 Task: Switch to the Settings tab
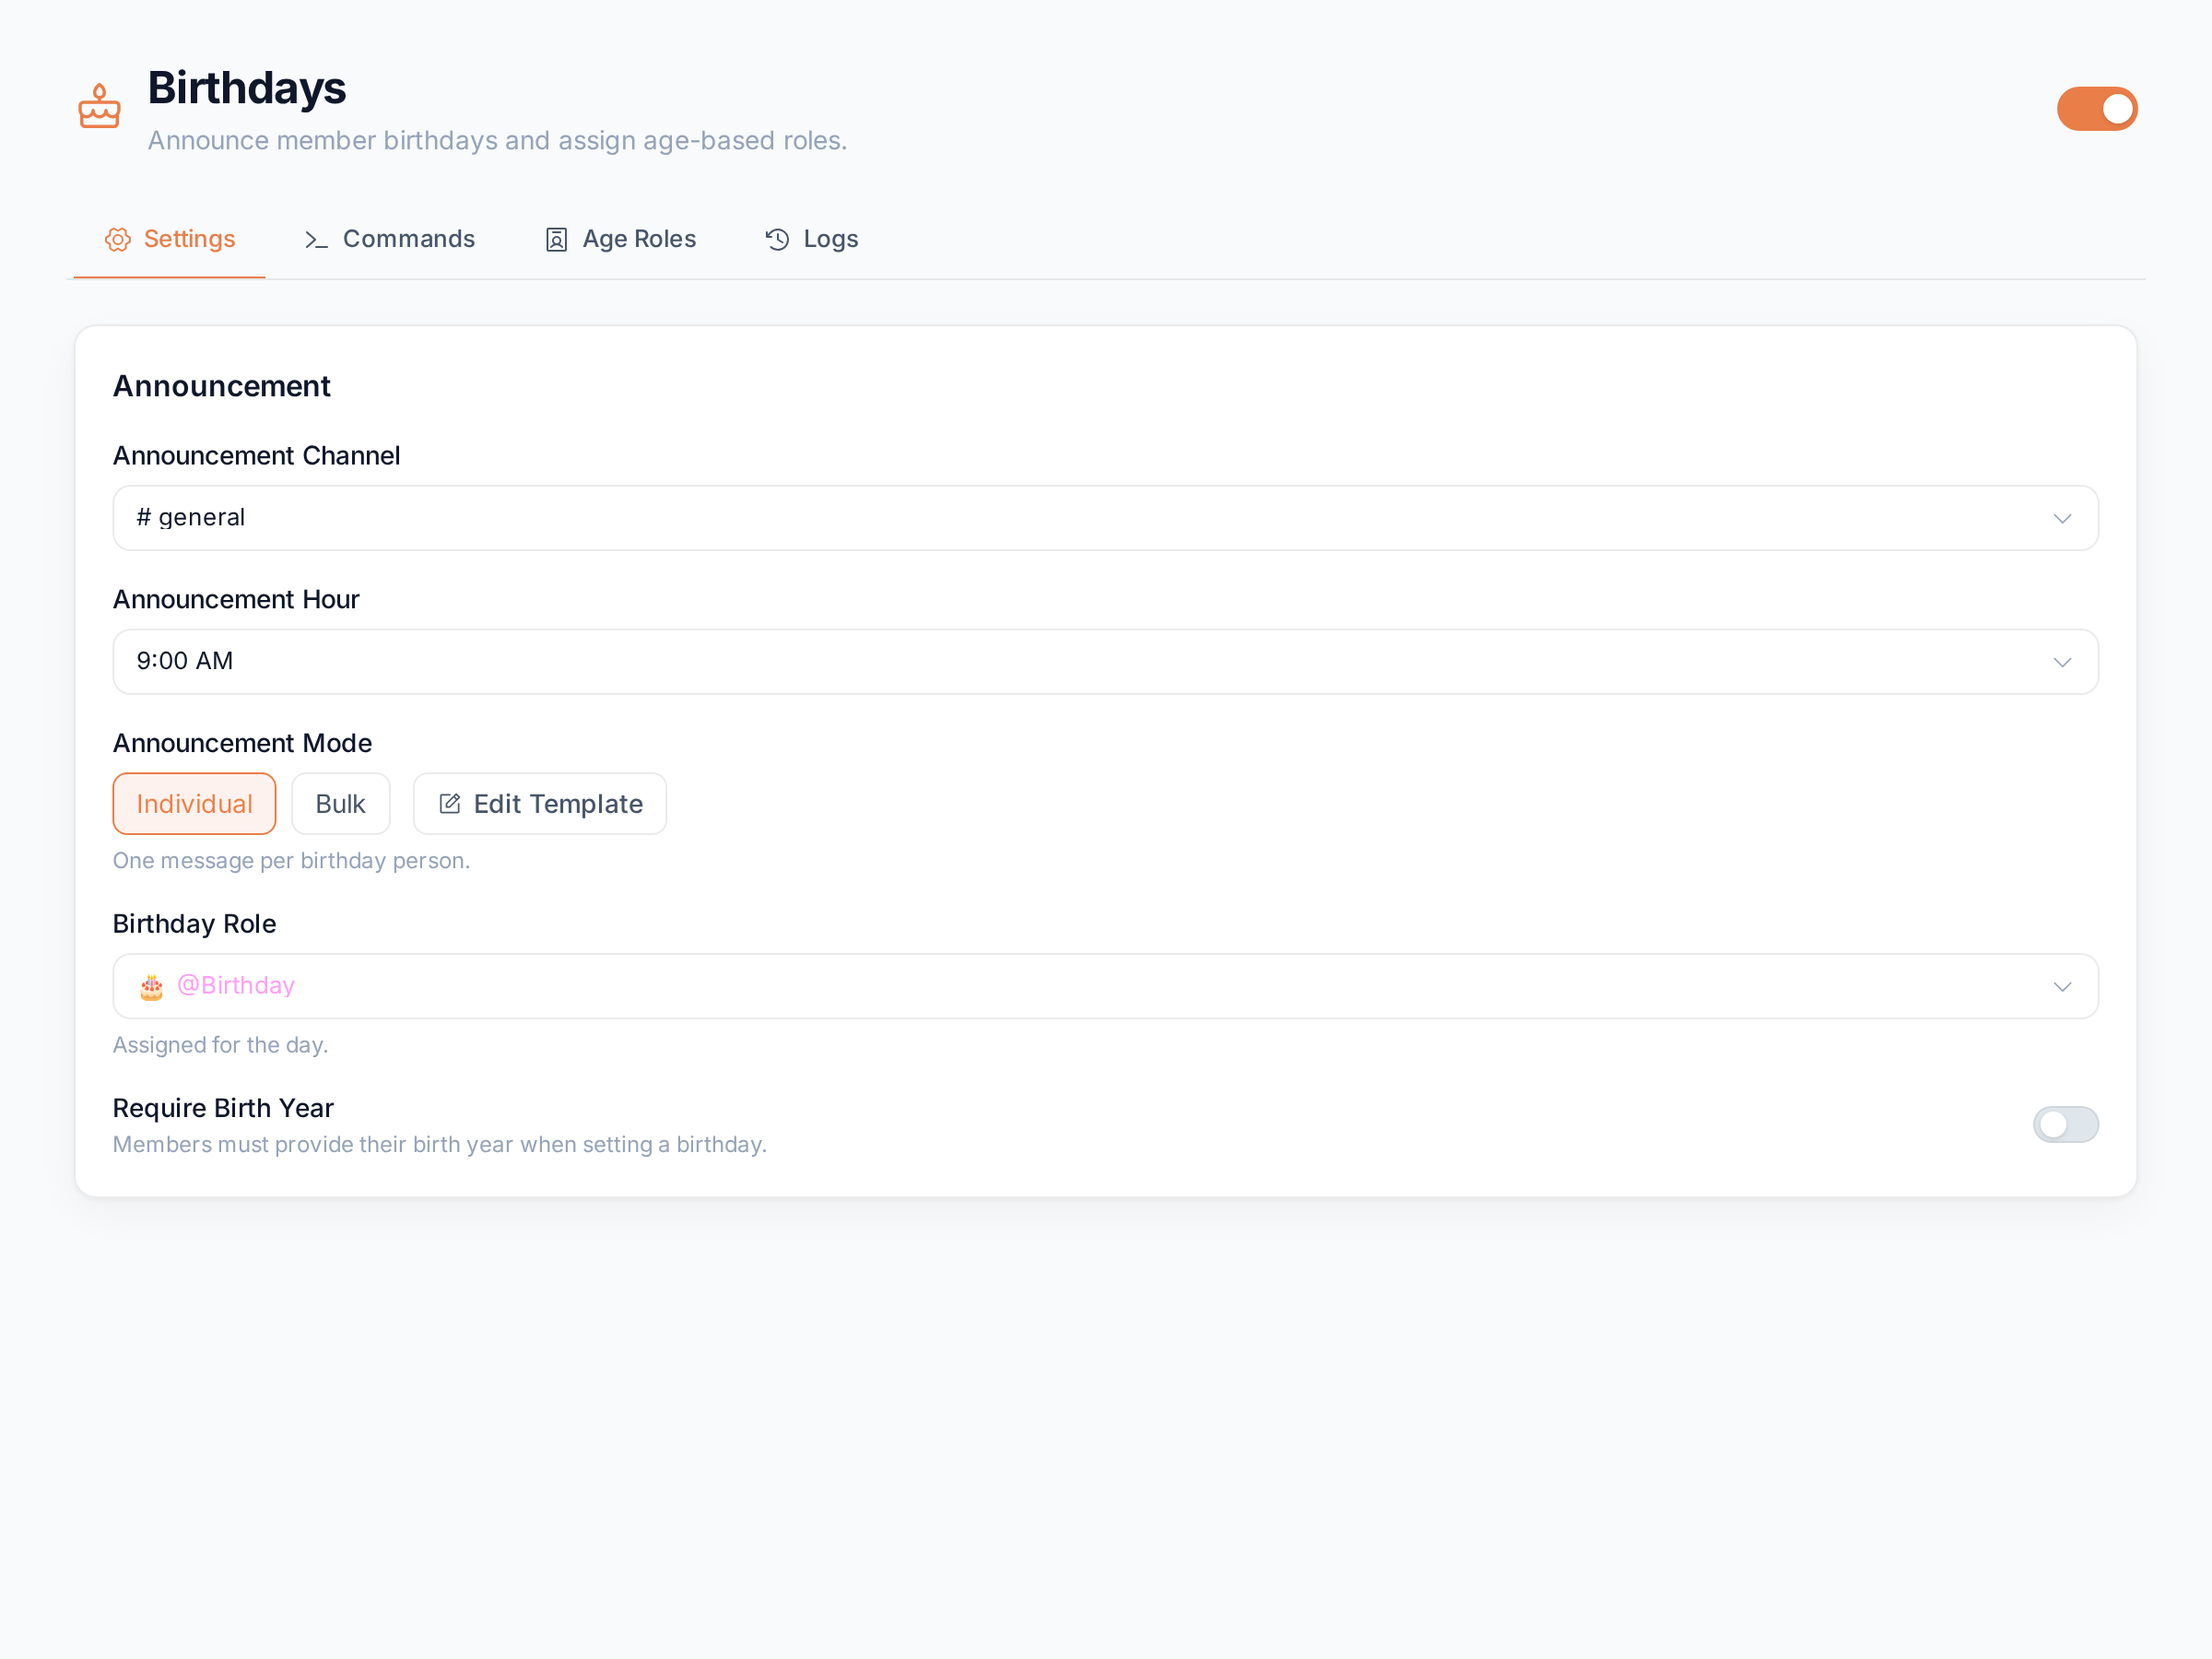tap(169, 239)
